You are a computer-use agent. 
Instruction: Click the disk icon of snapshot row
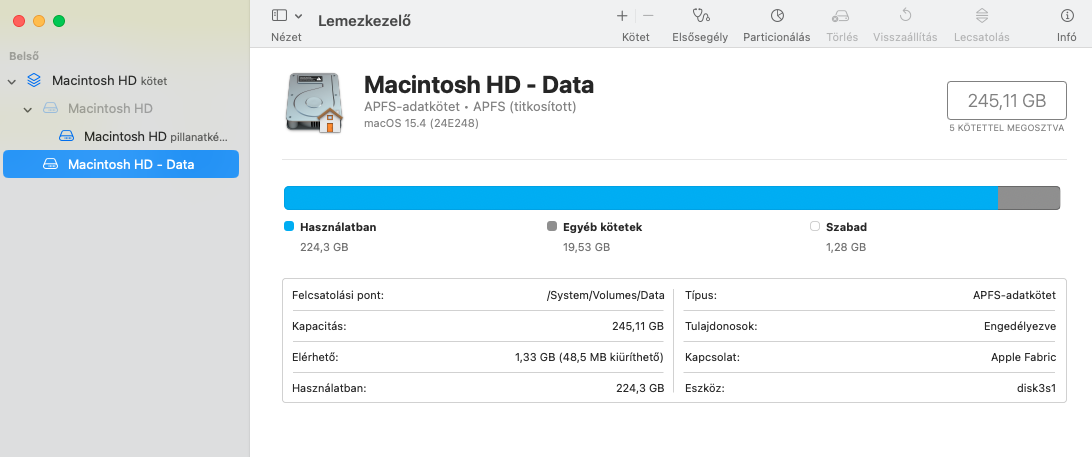tap(67, 136)
